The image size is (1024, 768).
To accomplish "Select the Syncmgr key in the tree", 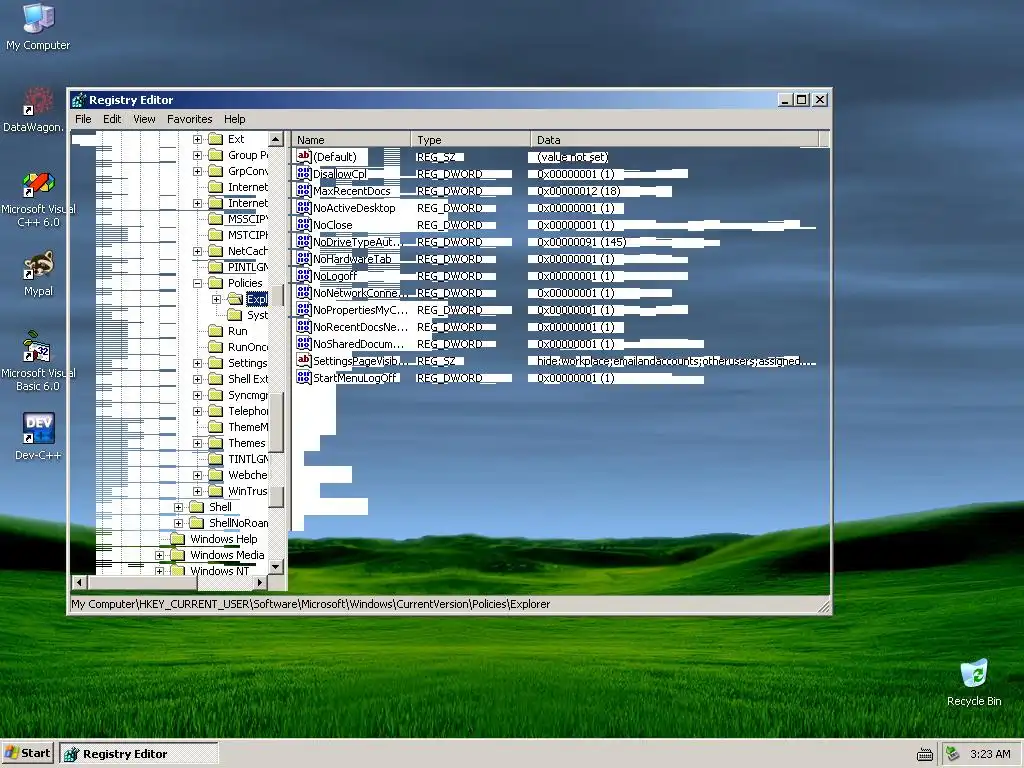I will click(x=248, y=395).
